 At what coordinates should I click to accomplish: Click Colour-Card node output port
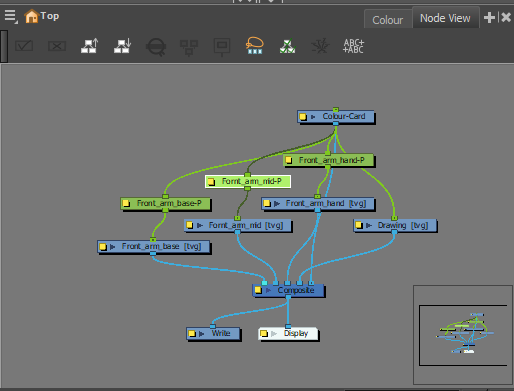(336, 124)
